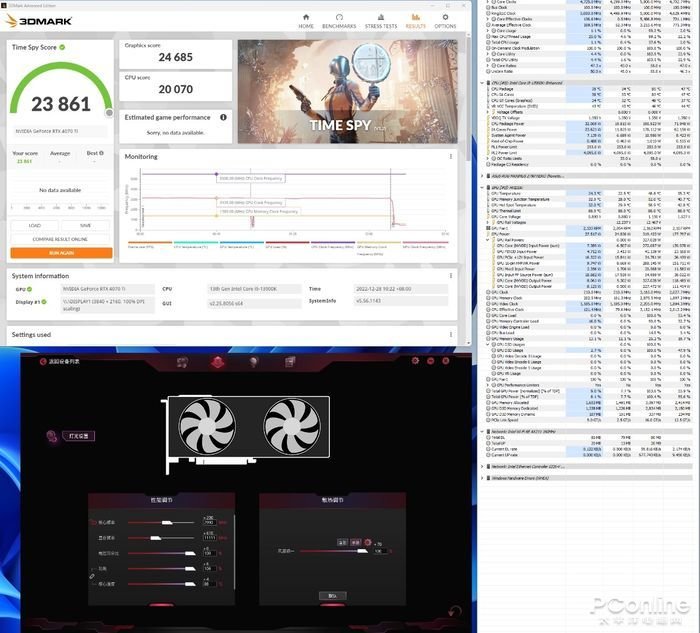Click the info icon beside Estimated game performance
Viewport: 700px width, 633px height.
(223, 117)
